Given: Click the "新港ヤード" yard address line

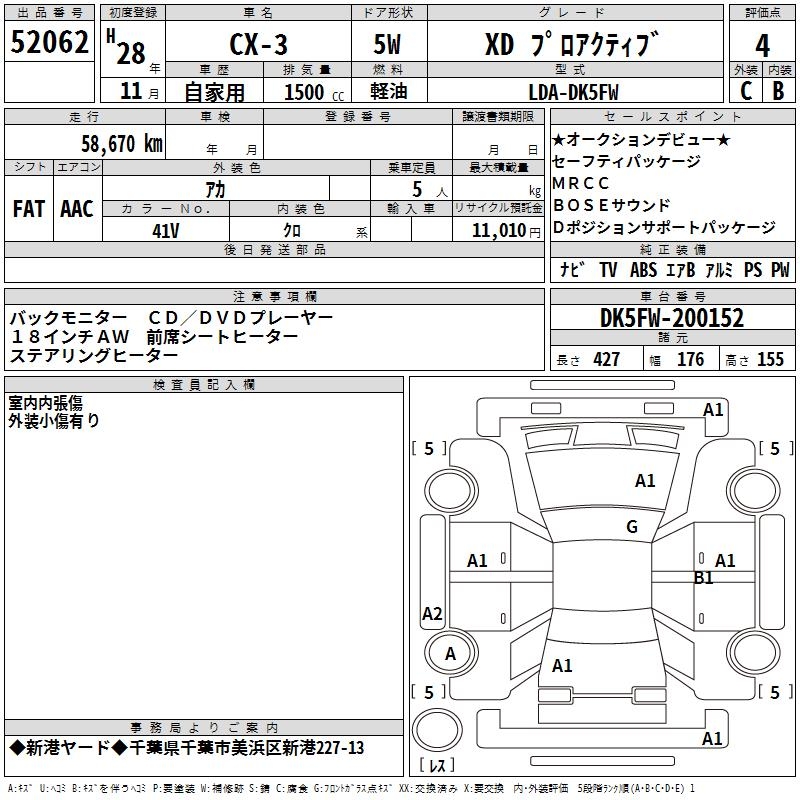Looking at the screenshot, I should [187, 748].
